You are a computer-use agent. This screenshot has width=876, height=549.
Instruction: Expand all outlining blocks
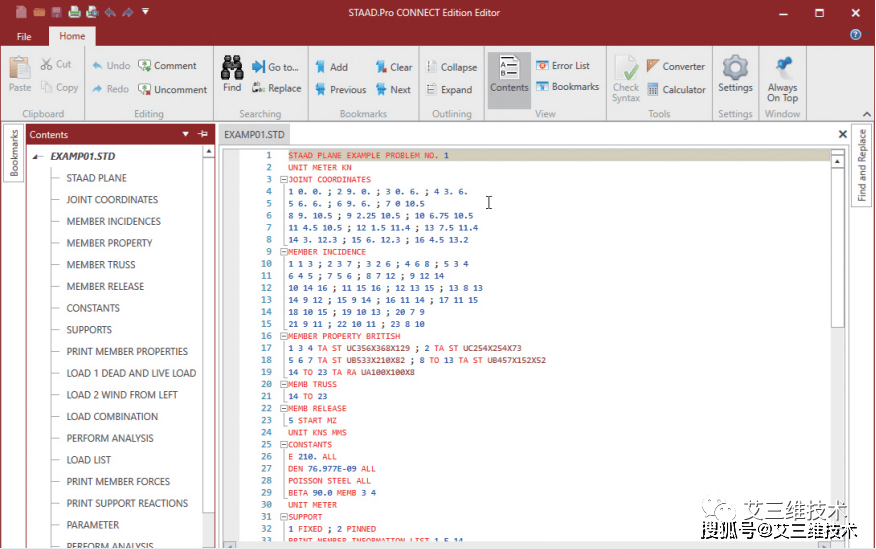[449, 89]
